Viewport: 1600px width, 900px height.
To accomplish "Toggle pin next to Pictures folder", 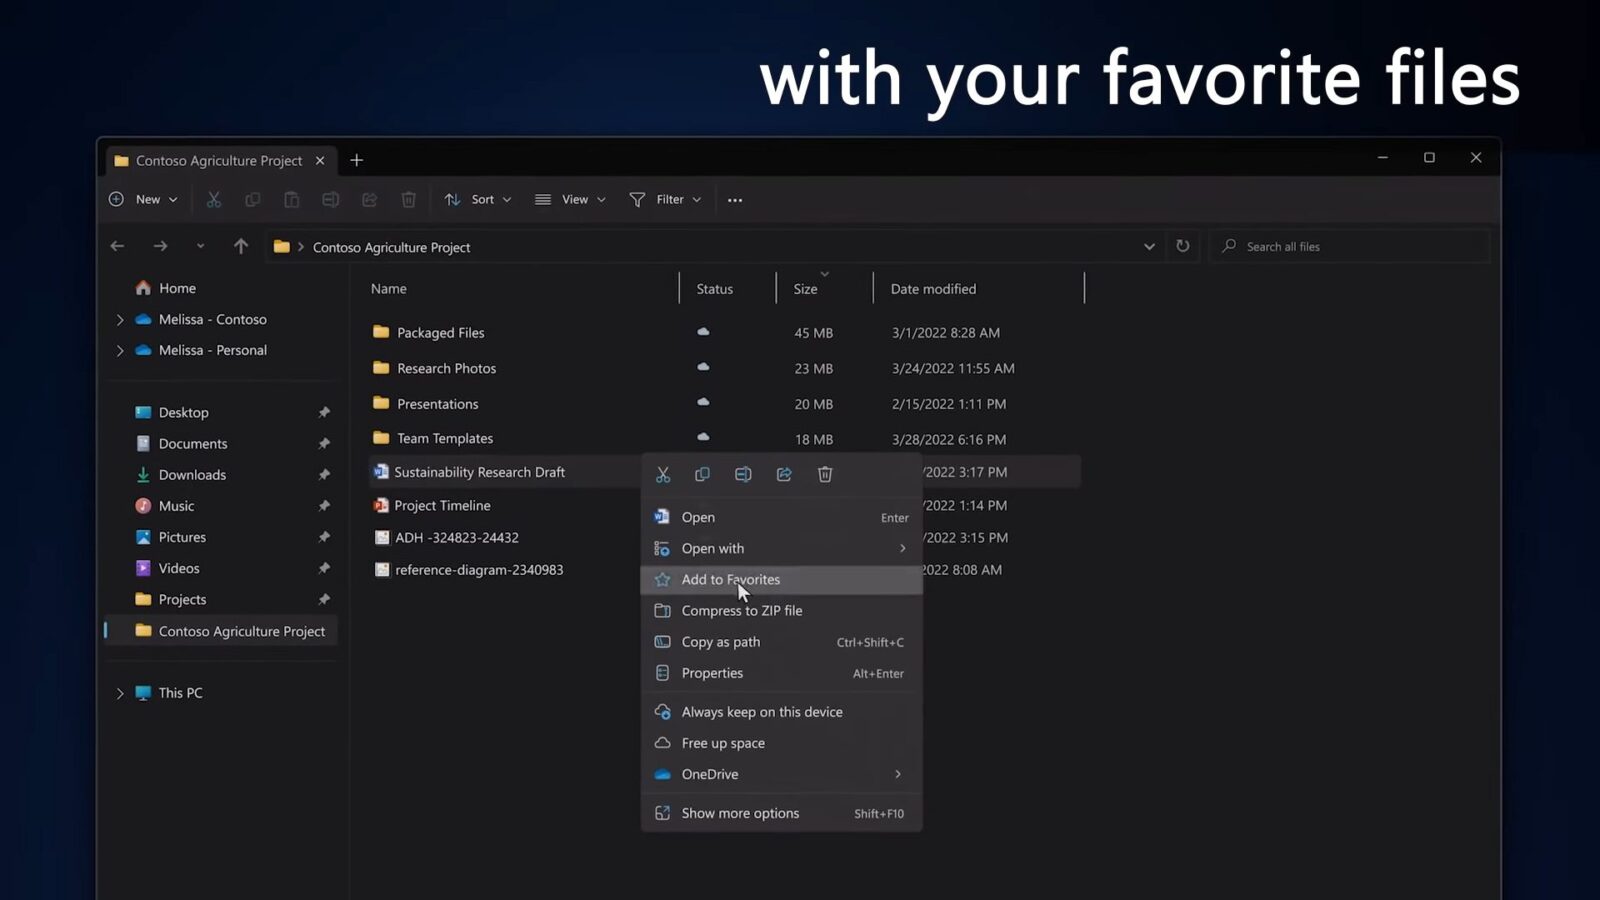I will [x=324, y=537].
